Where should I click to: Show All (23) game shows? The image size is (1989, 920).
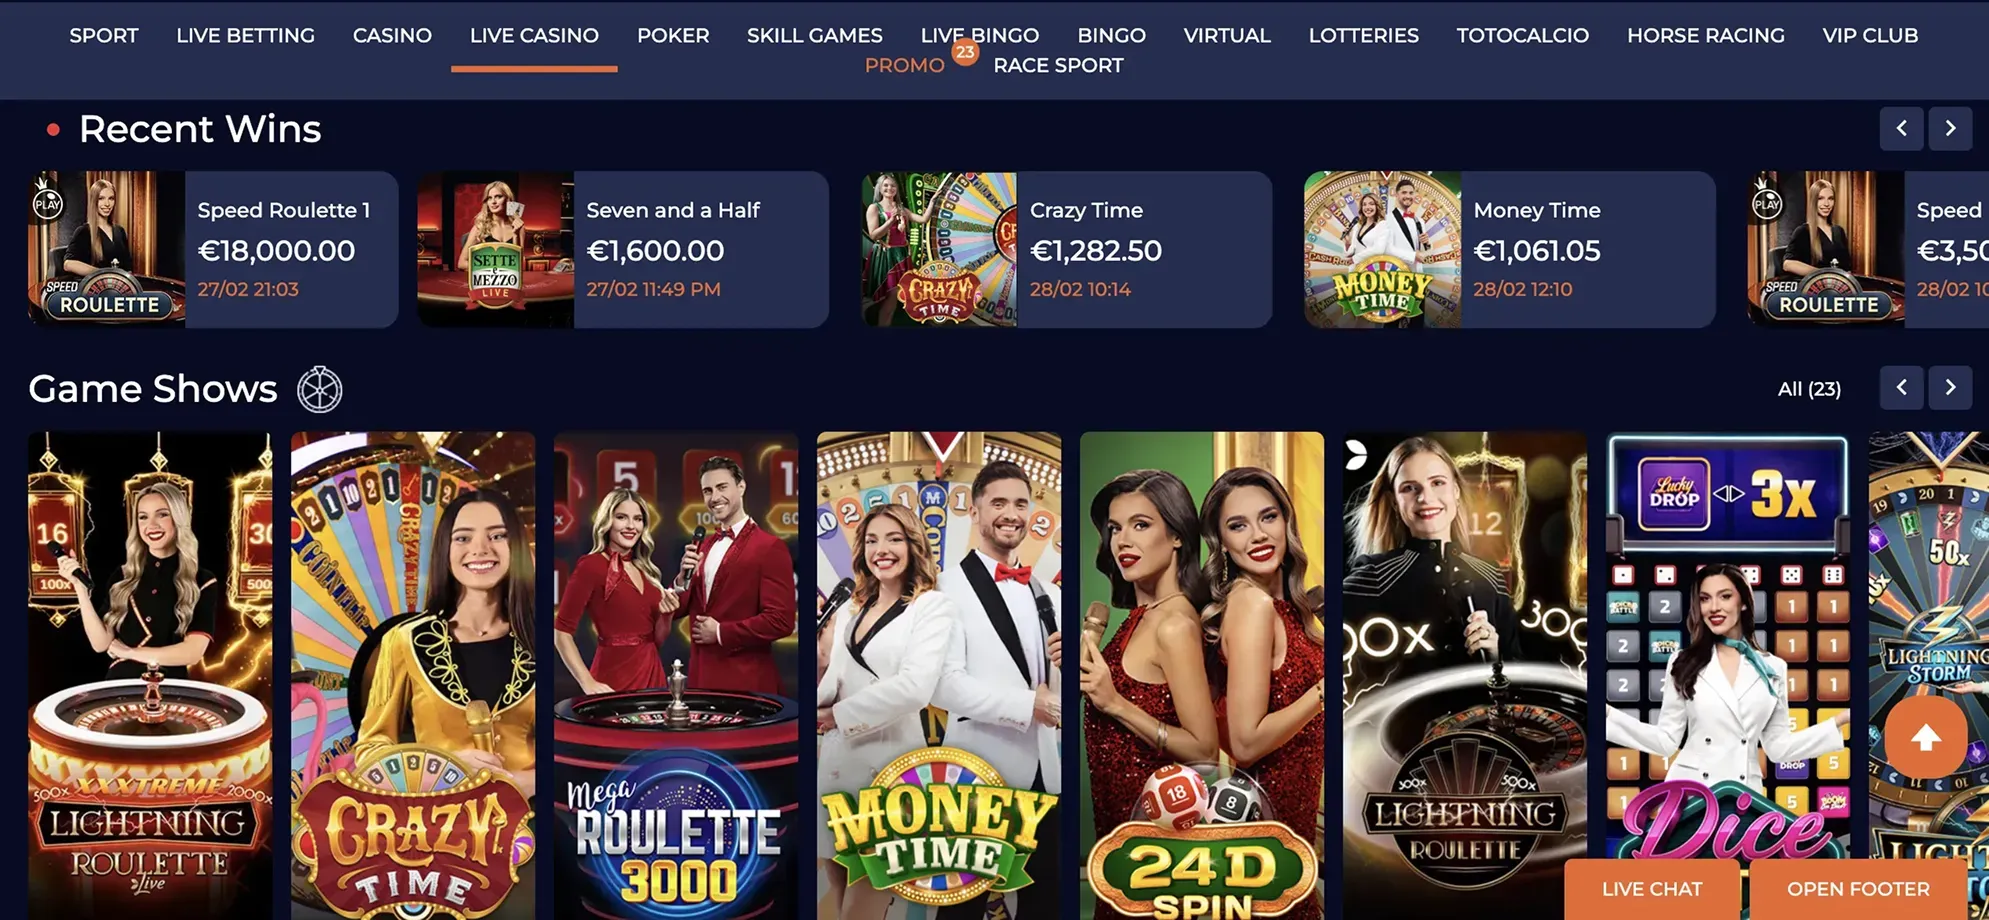tap(1809, 389)
